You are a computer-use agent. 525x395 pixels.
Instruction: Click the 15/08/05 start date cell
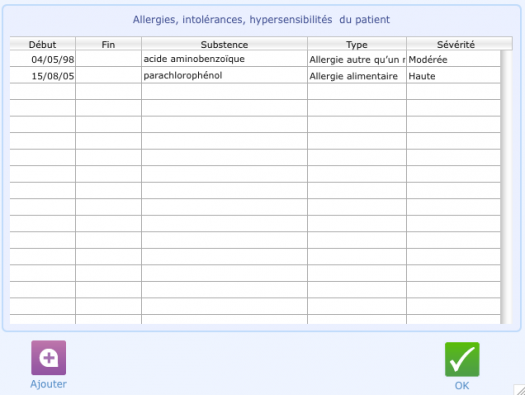pyautogui.click(x=43, y=76)
